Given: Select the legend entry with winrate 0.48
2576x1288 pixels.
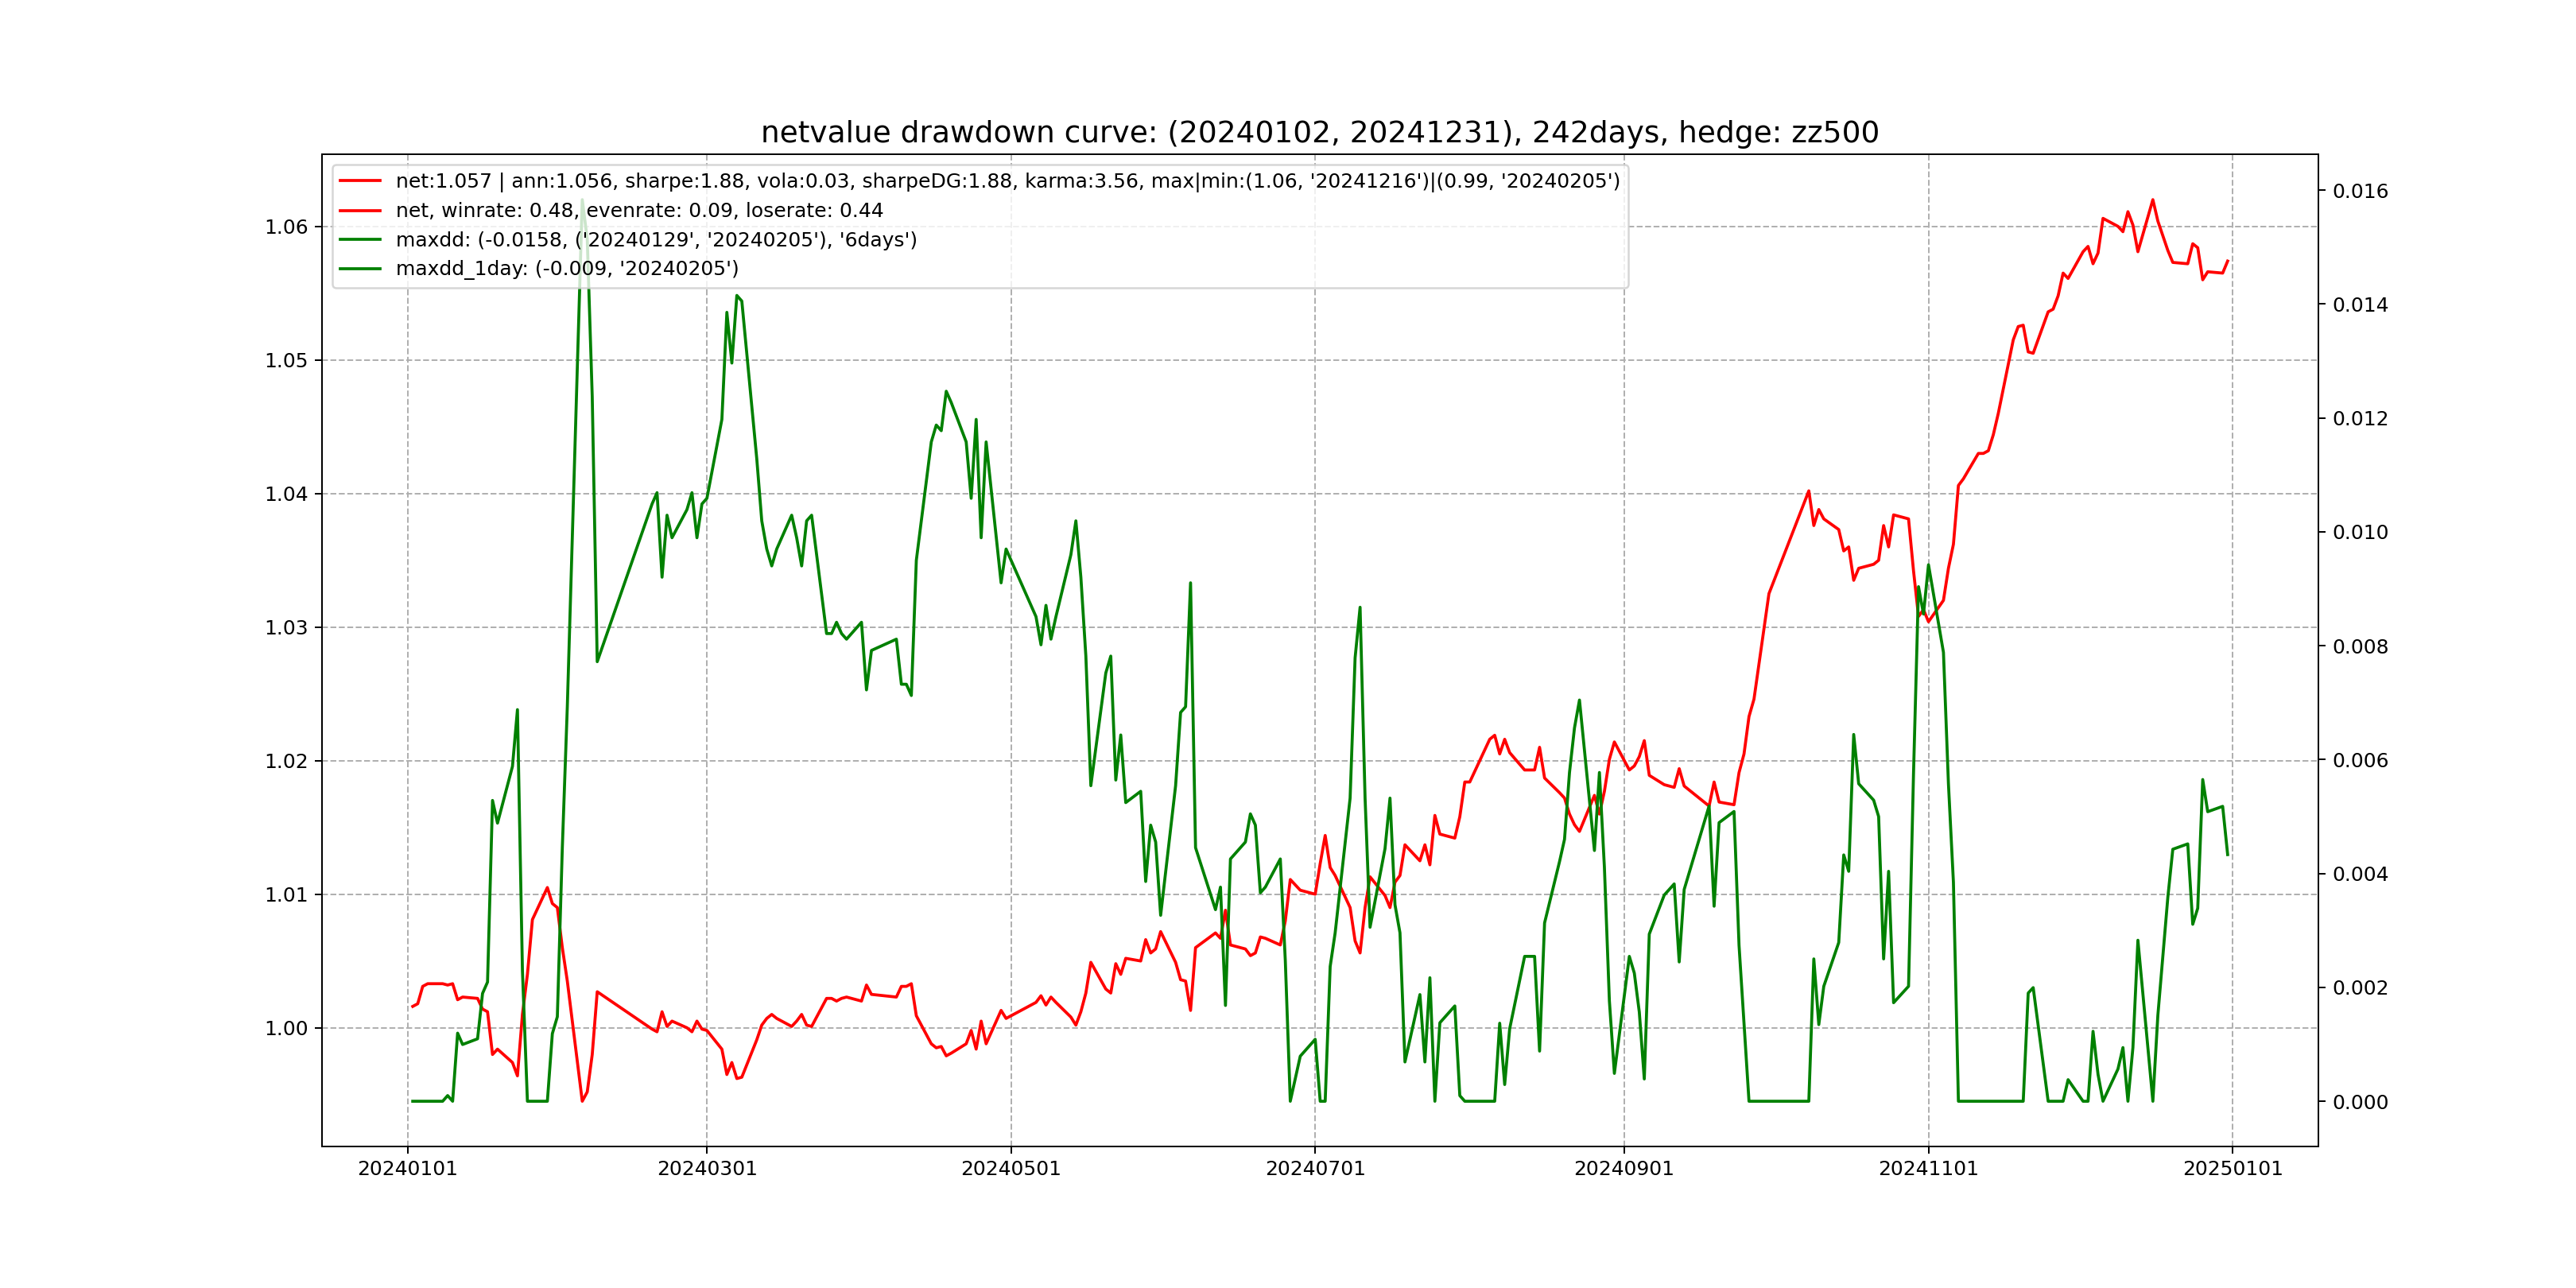Looking at the screenshot, I should [639, 211].
